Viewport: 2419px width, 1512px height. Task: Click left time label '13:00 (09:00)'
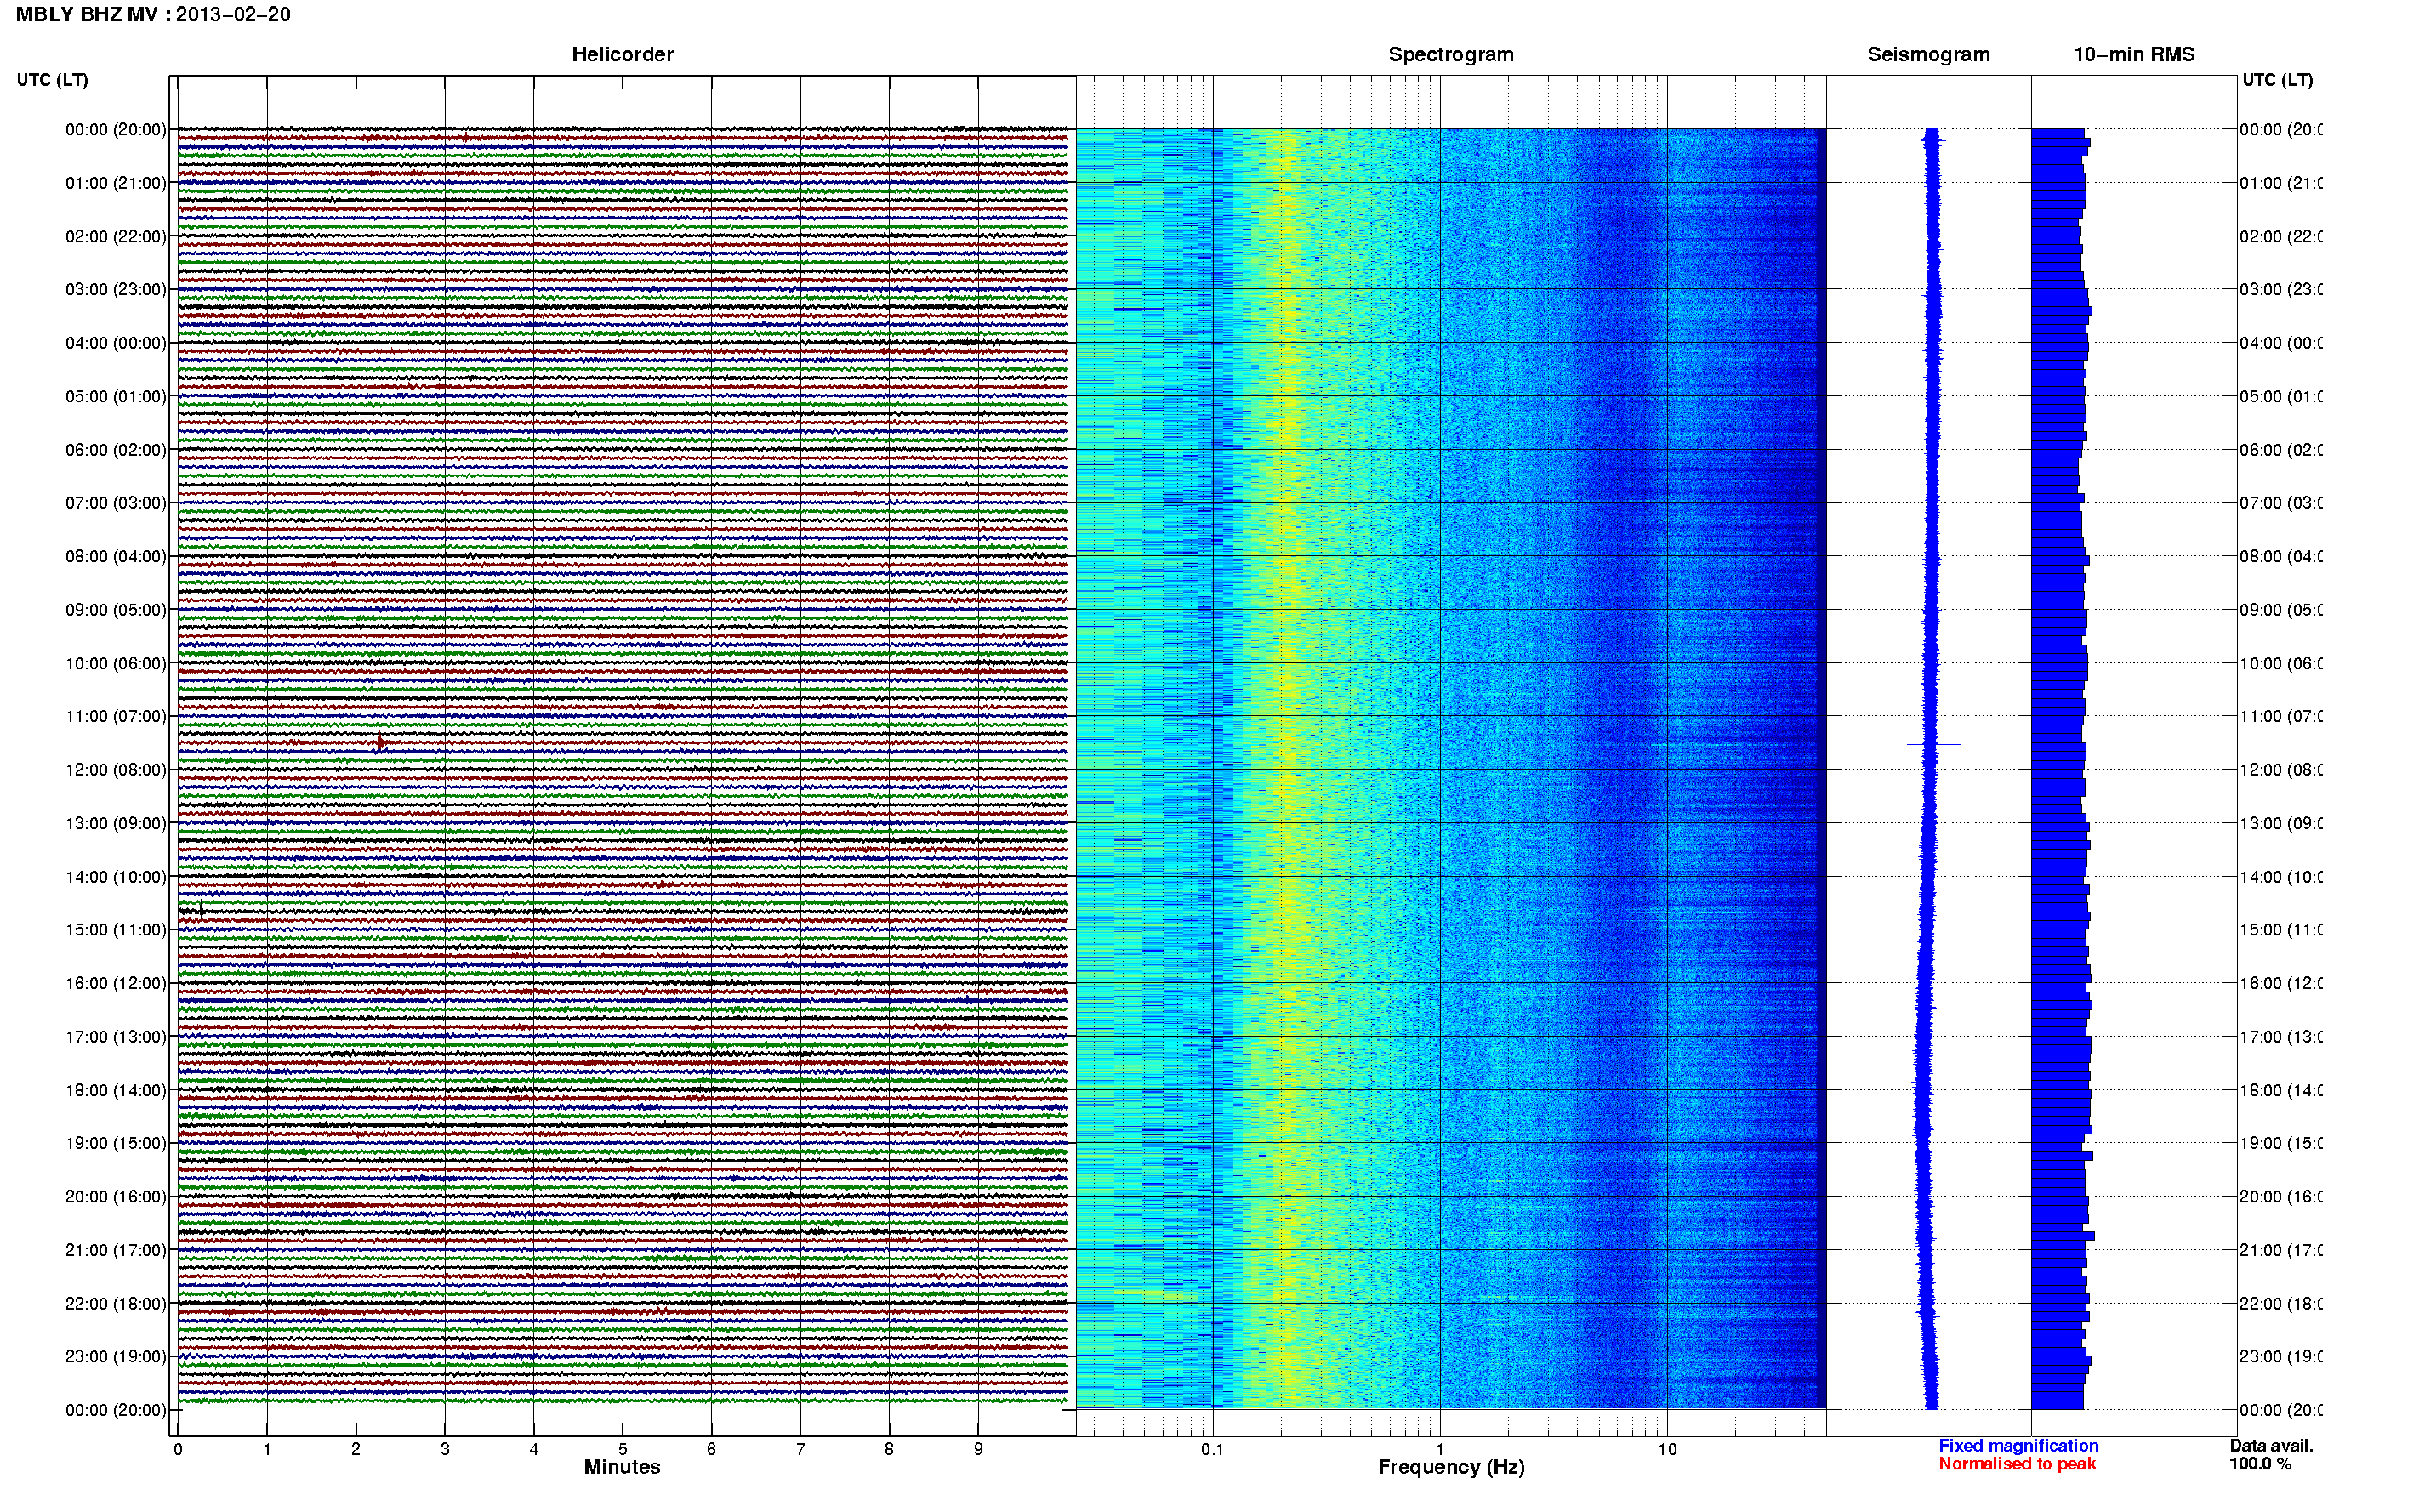point(116,823)
